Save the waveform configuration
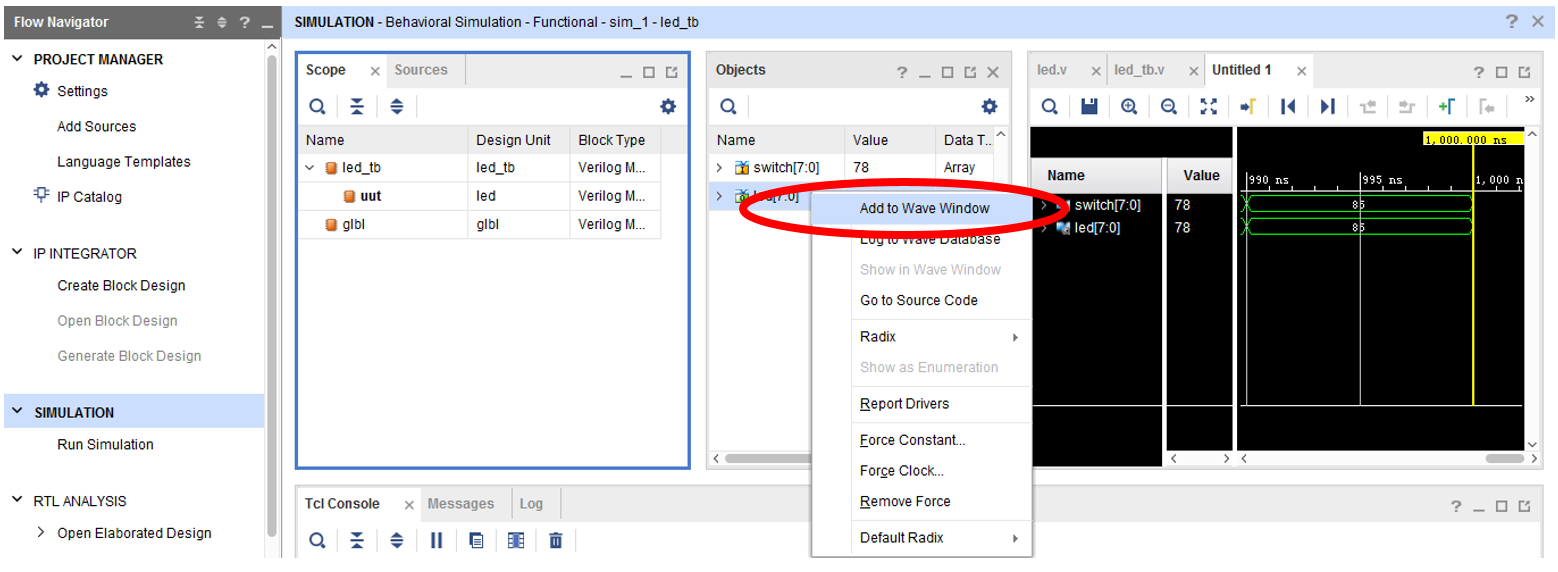 [x=1089, y=106]
